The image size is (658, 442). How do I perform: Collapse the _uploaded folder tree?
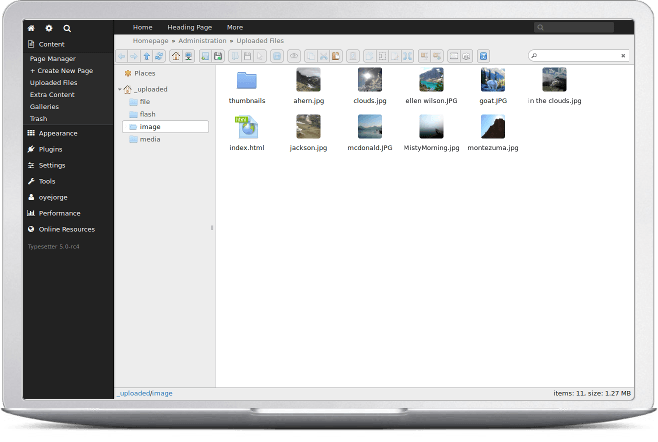[119, 89]
